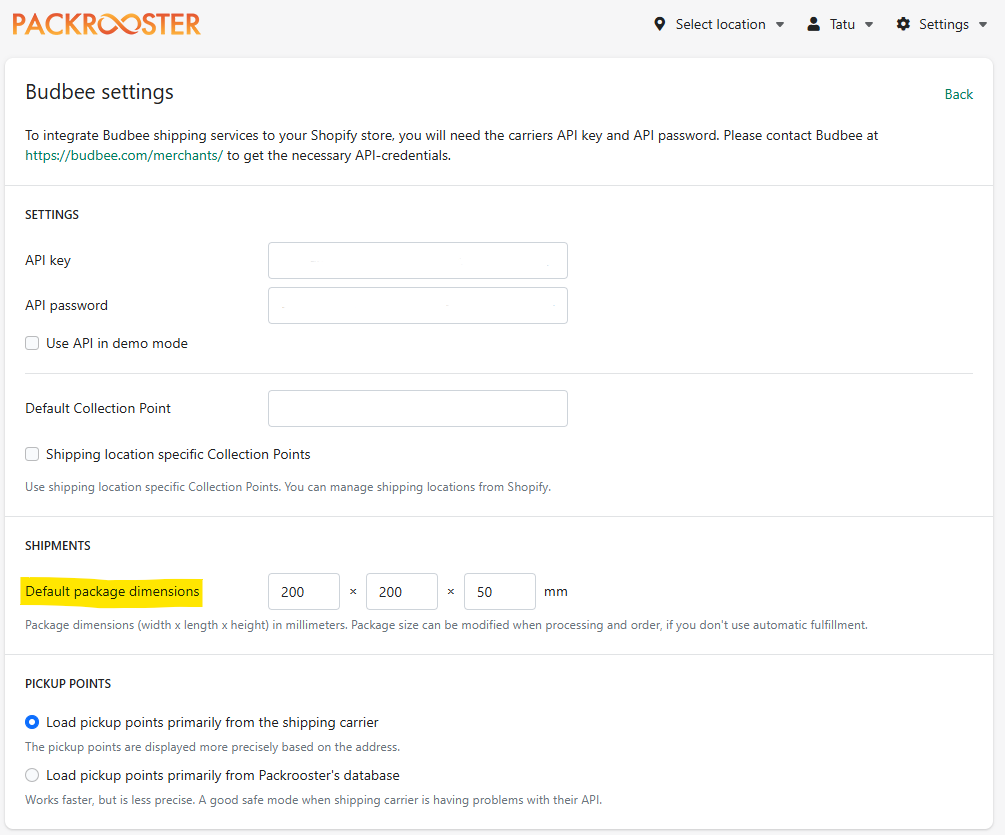Focus the Default Collection Point field
The height and width of the screenshot is (835, 1005).
tap(417, 408)
